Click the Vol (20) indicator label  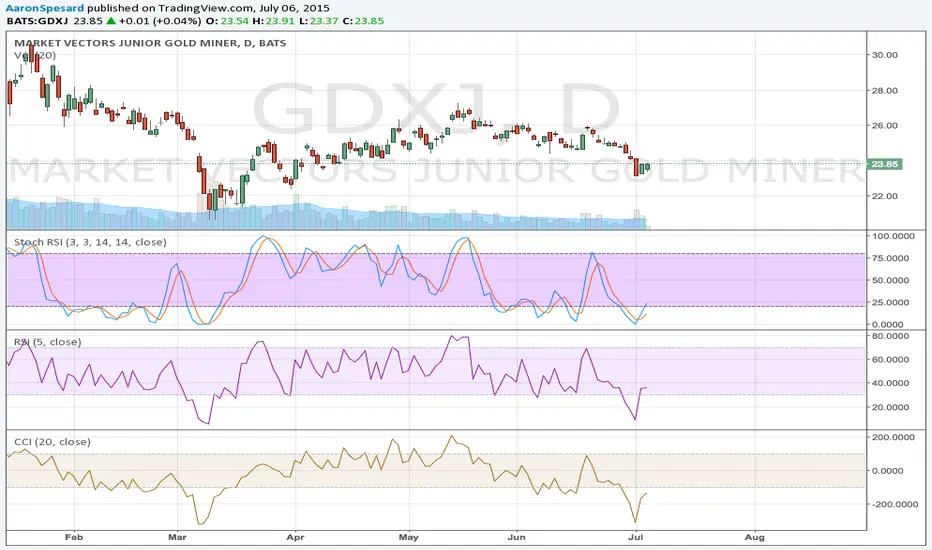[x=35, y=55]
